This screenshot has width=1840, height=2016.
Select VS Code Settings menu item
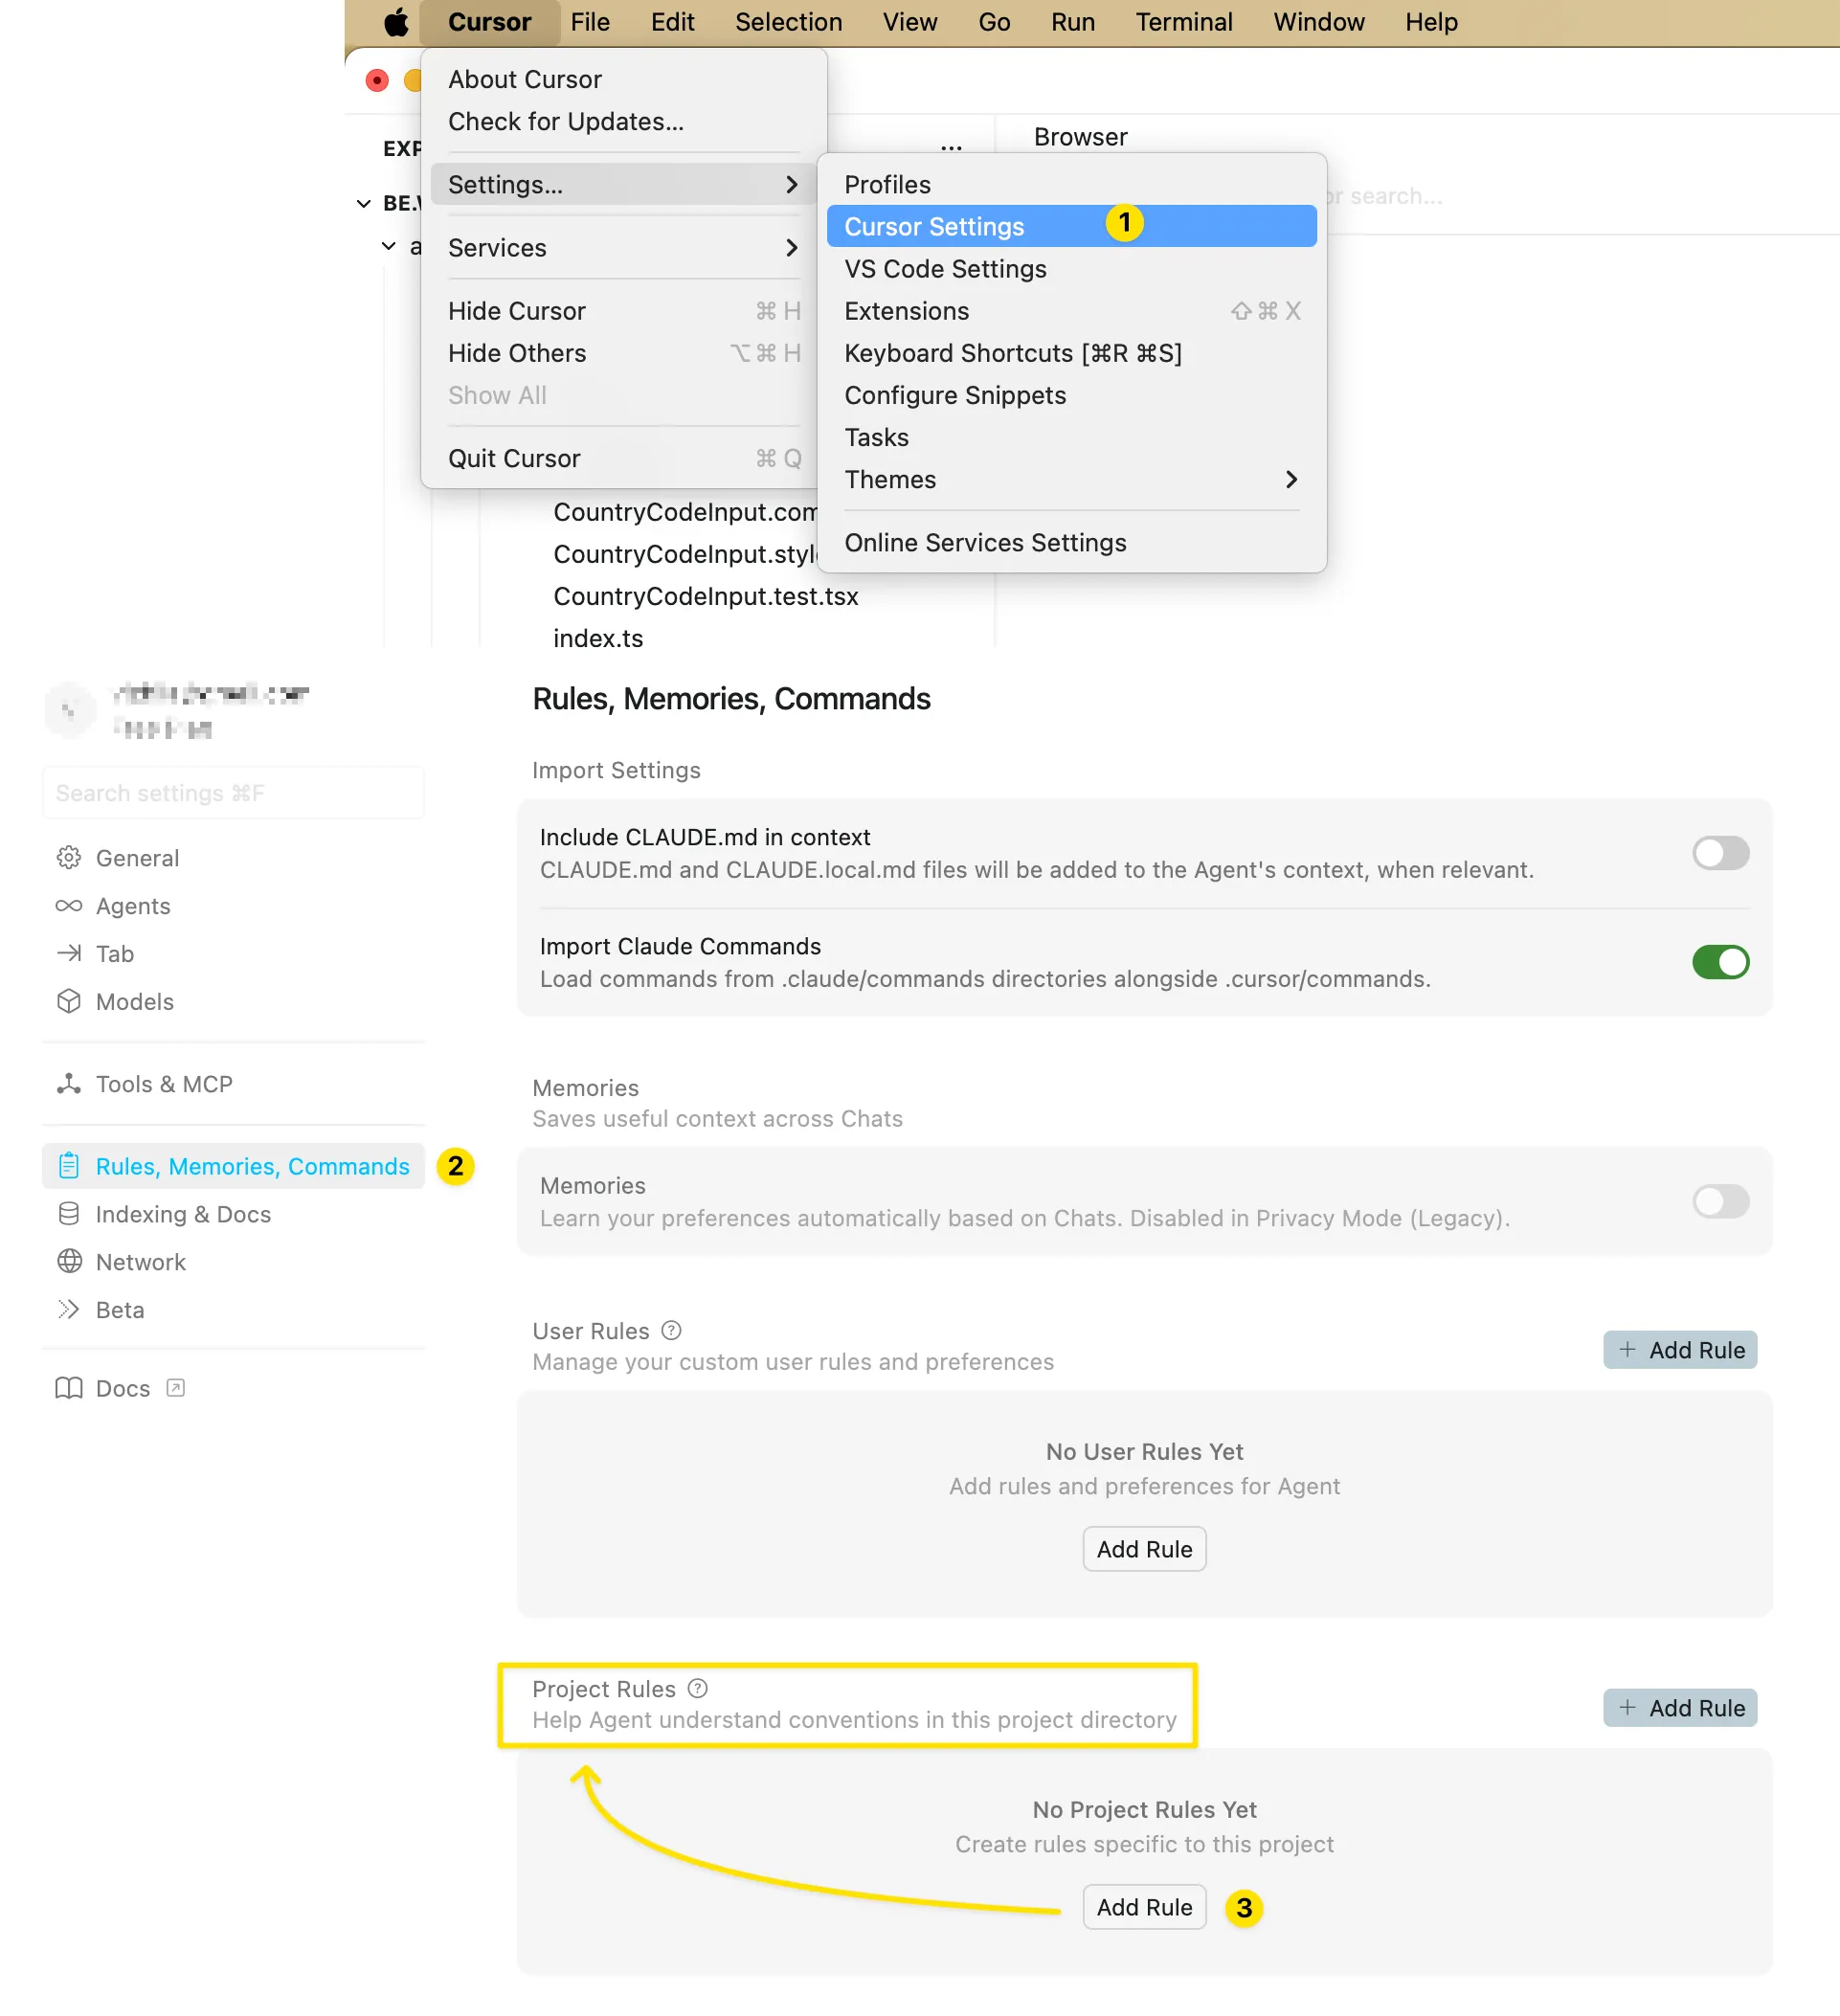945,268
